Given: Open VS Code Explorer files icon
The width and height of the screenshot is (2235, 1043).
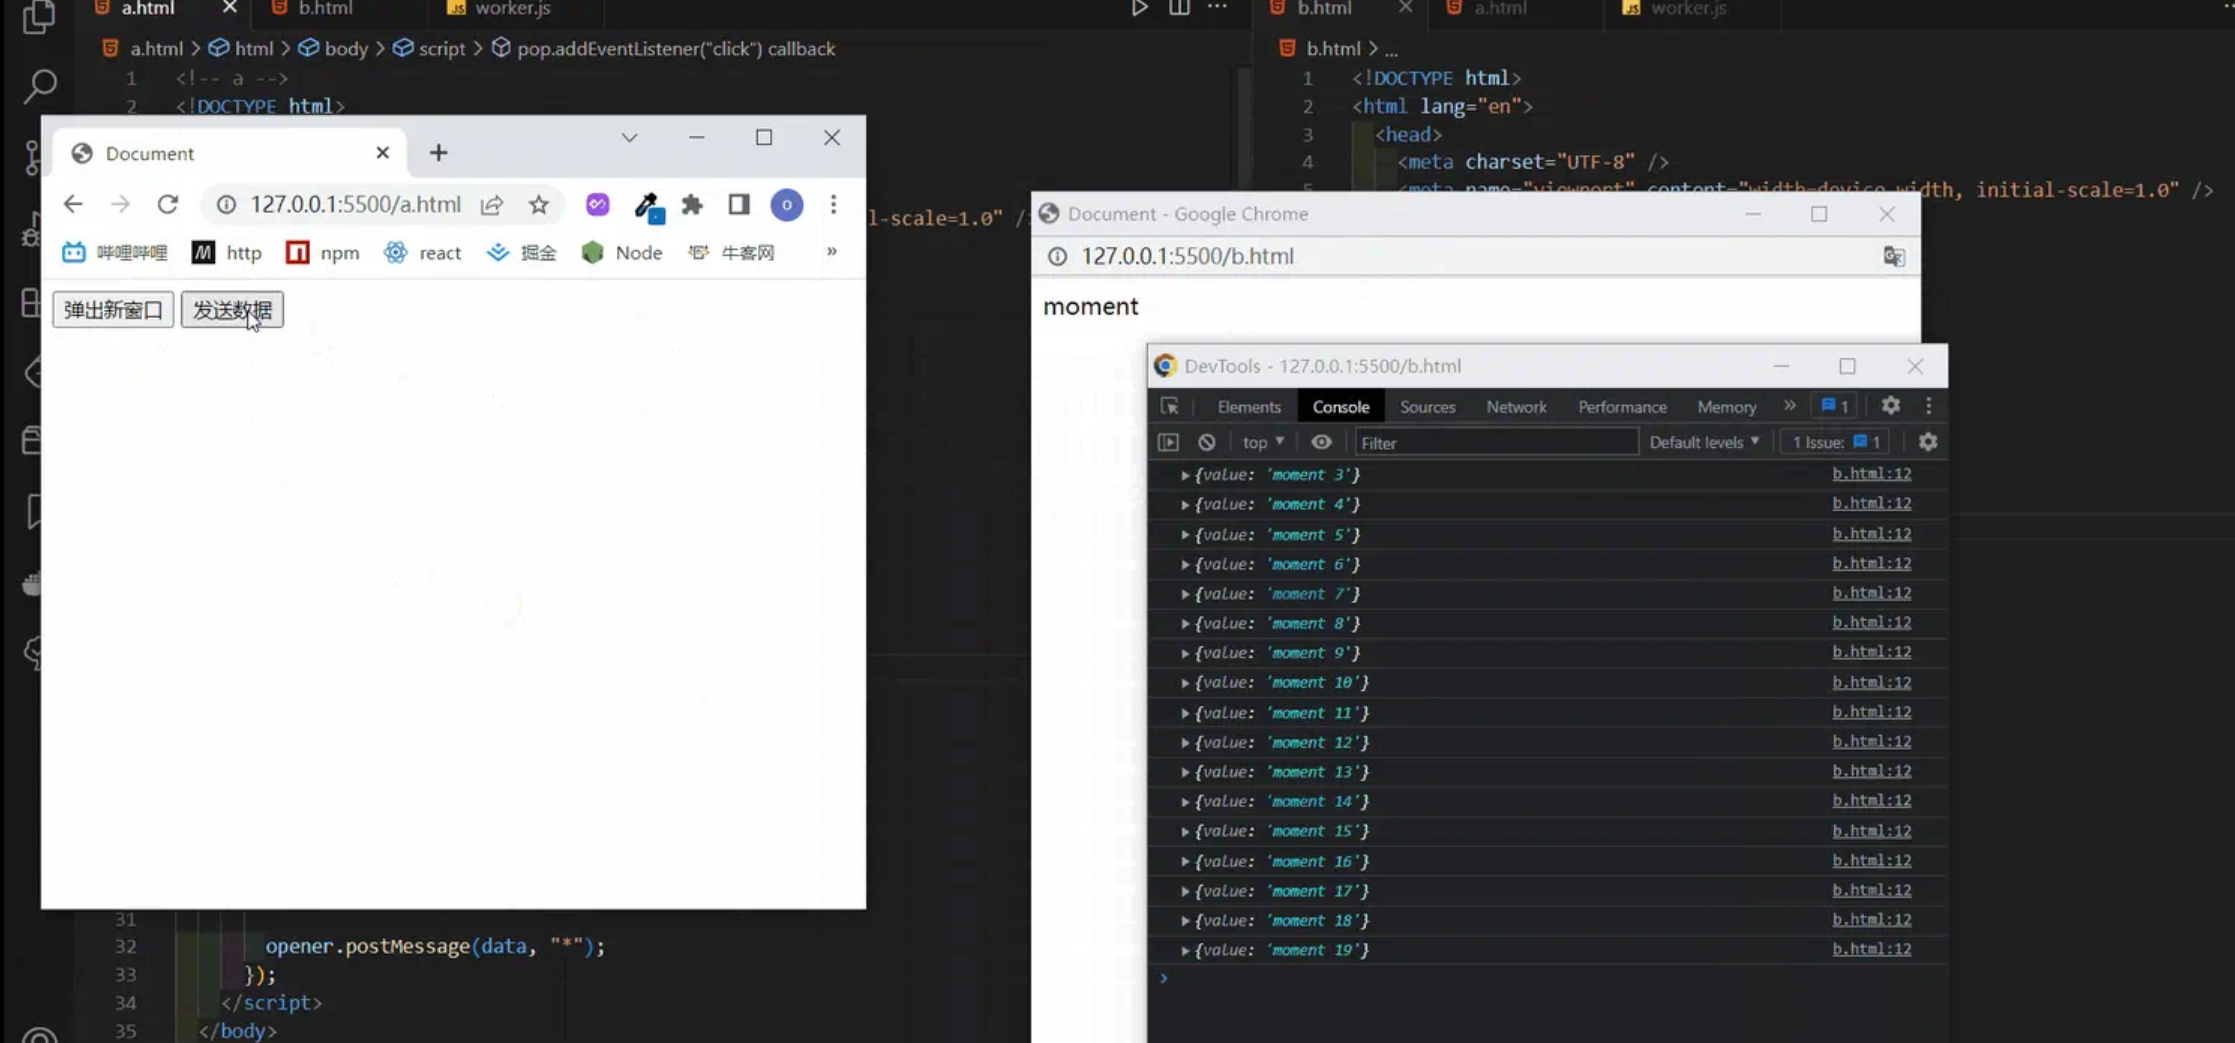Looking at the screenshot, I should (38, 15).
